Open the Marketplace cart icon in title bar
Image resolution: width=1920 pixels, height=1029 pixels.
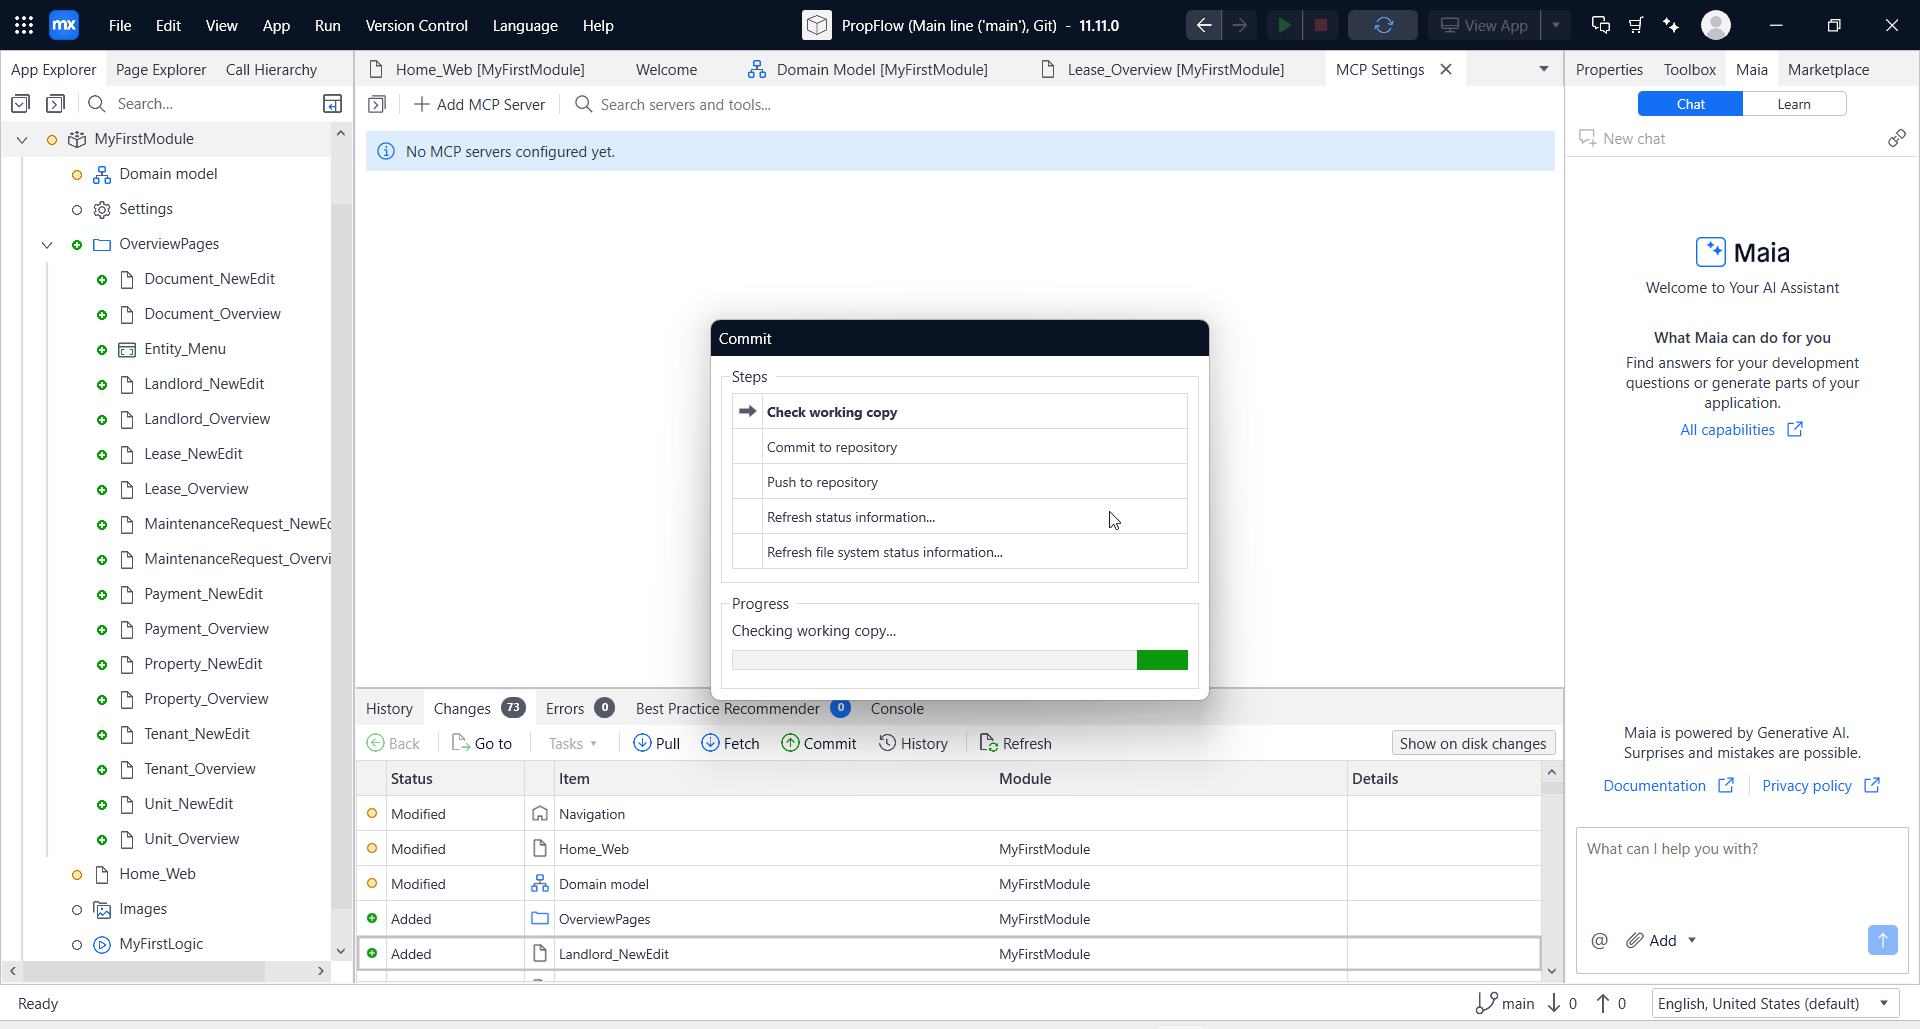[1636, 25]
